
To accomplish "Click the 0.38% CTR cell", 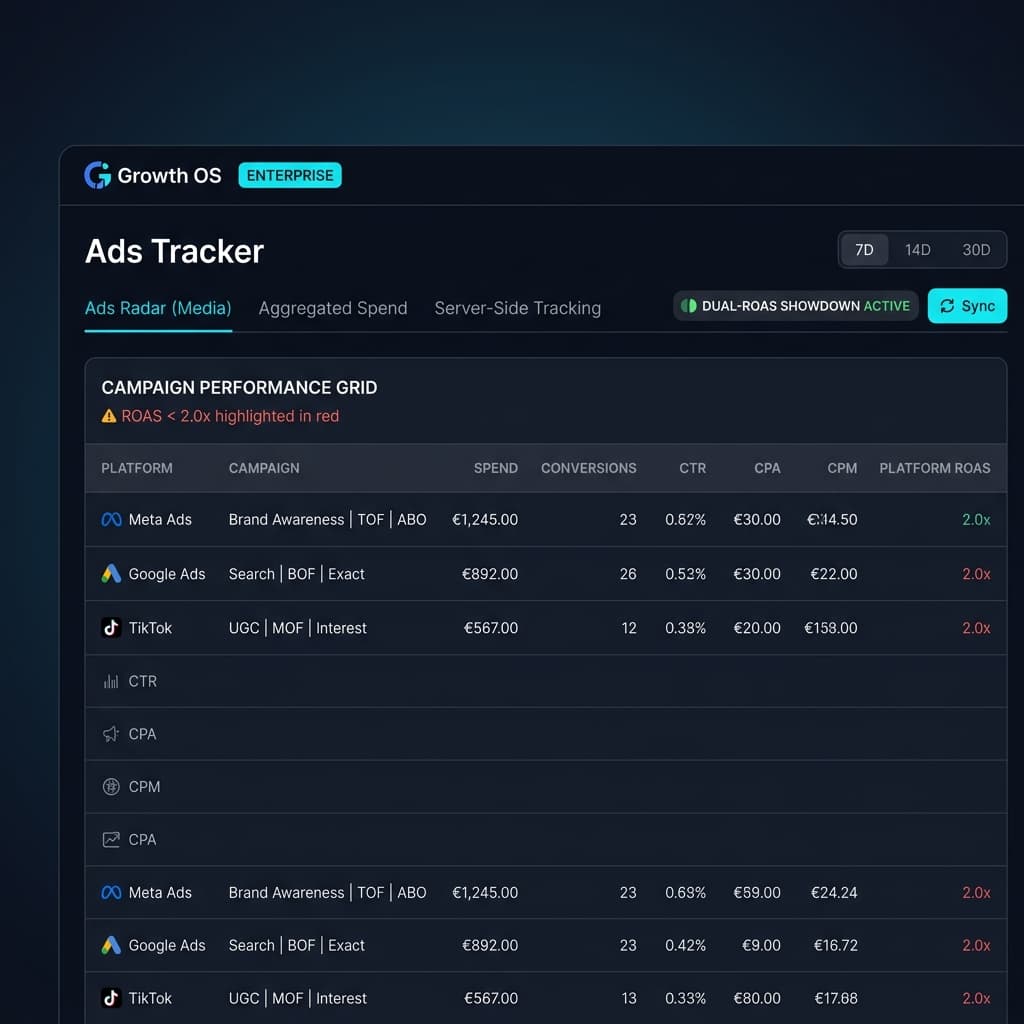I will (685, 628).
